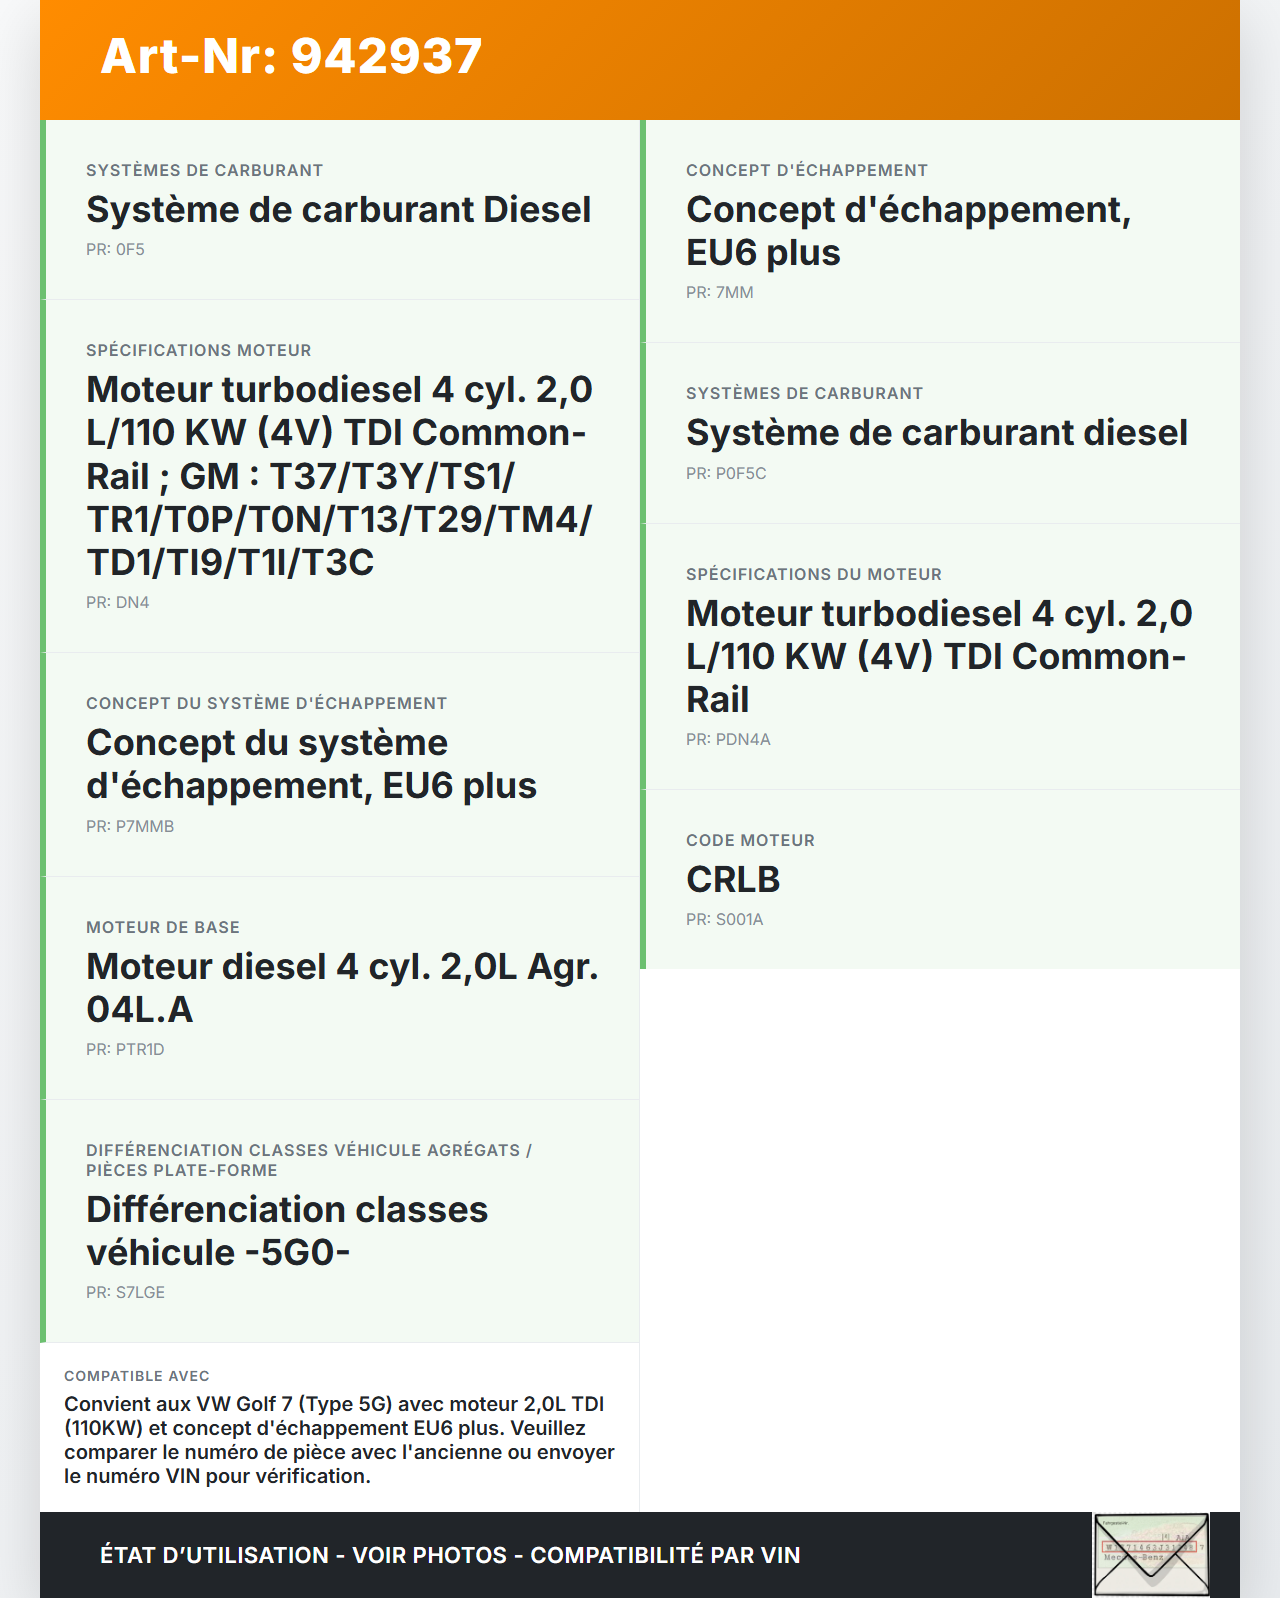Select the PR: S001A code
This screenshot has height=1599, width=1280.
[x=724, y=920]
